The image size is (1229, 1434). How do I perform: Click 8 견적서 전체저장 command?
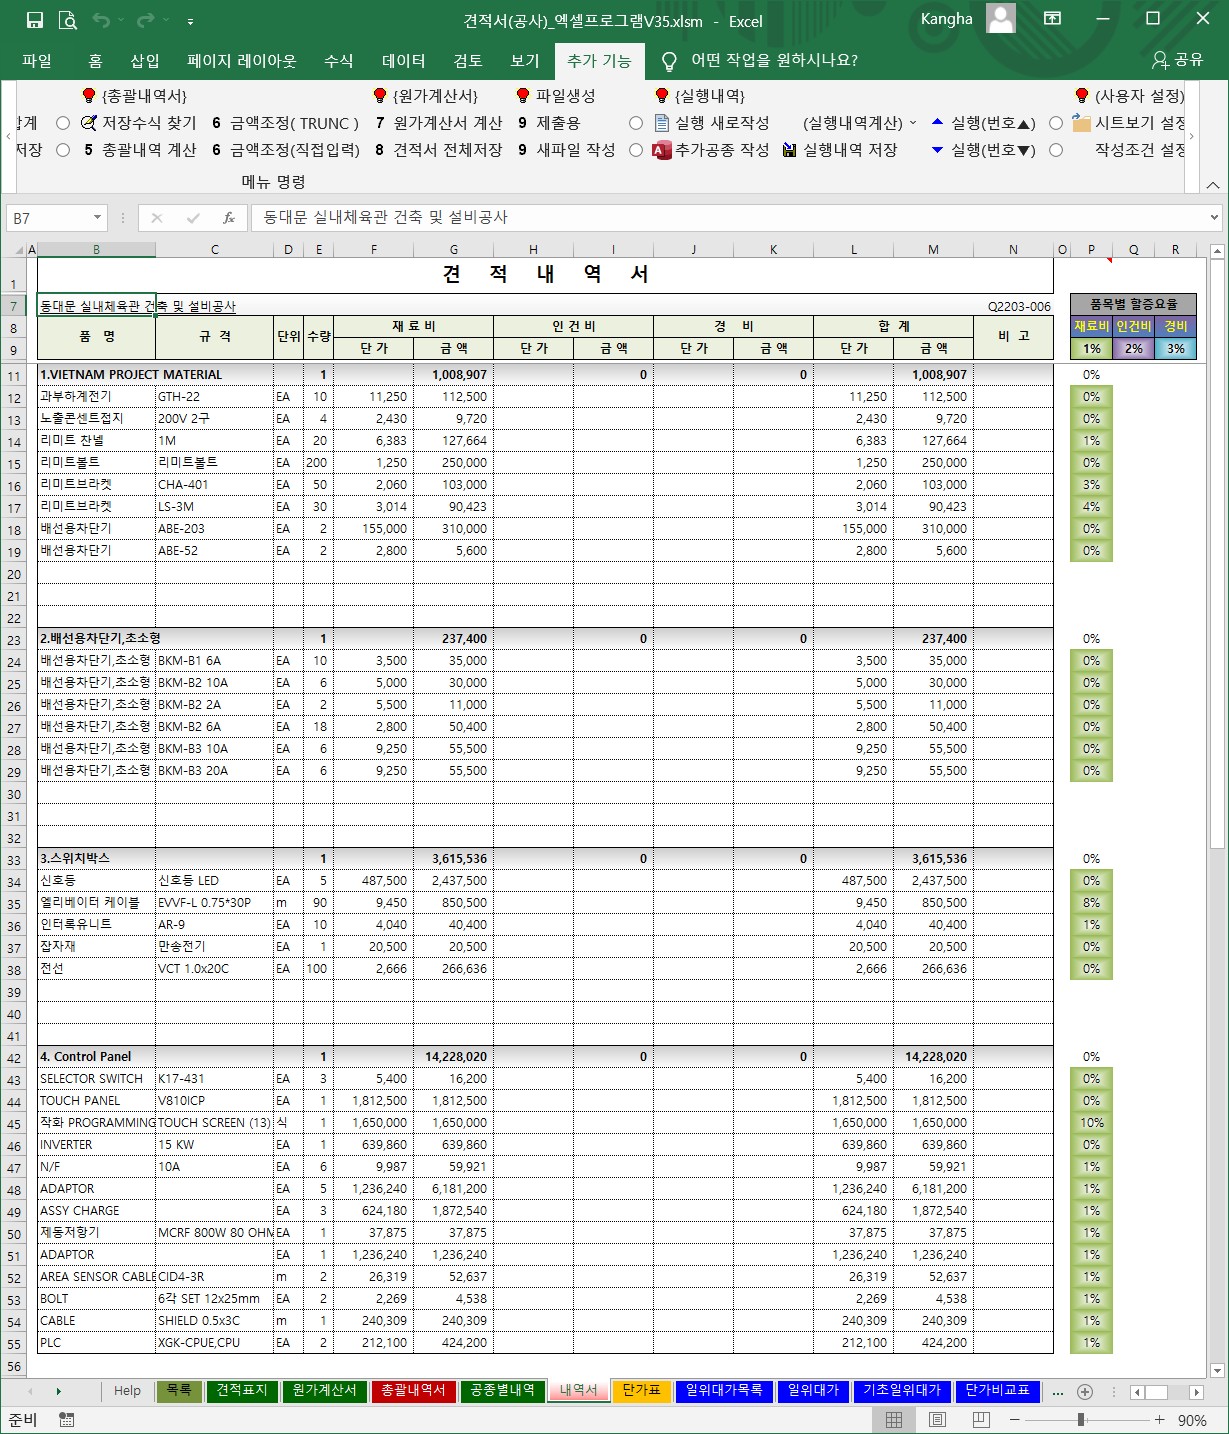[x=439, y=150]
